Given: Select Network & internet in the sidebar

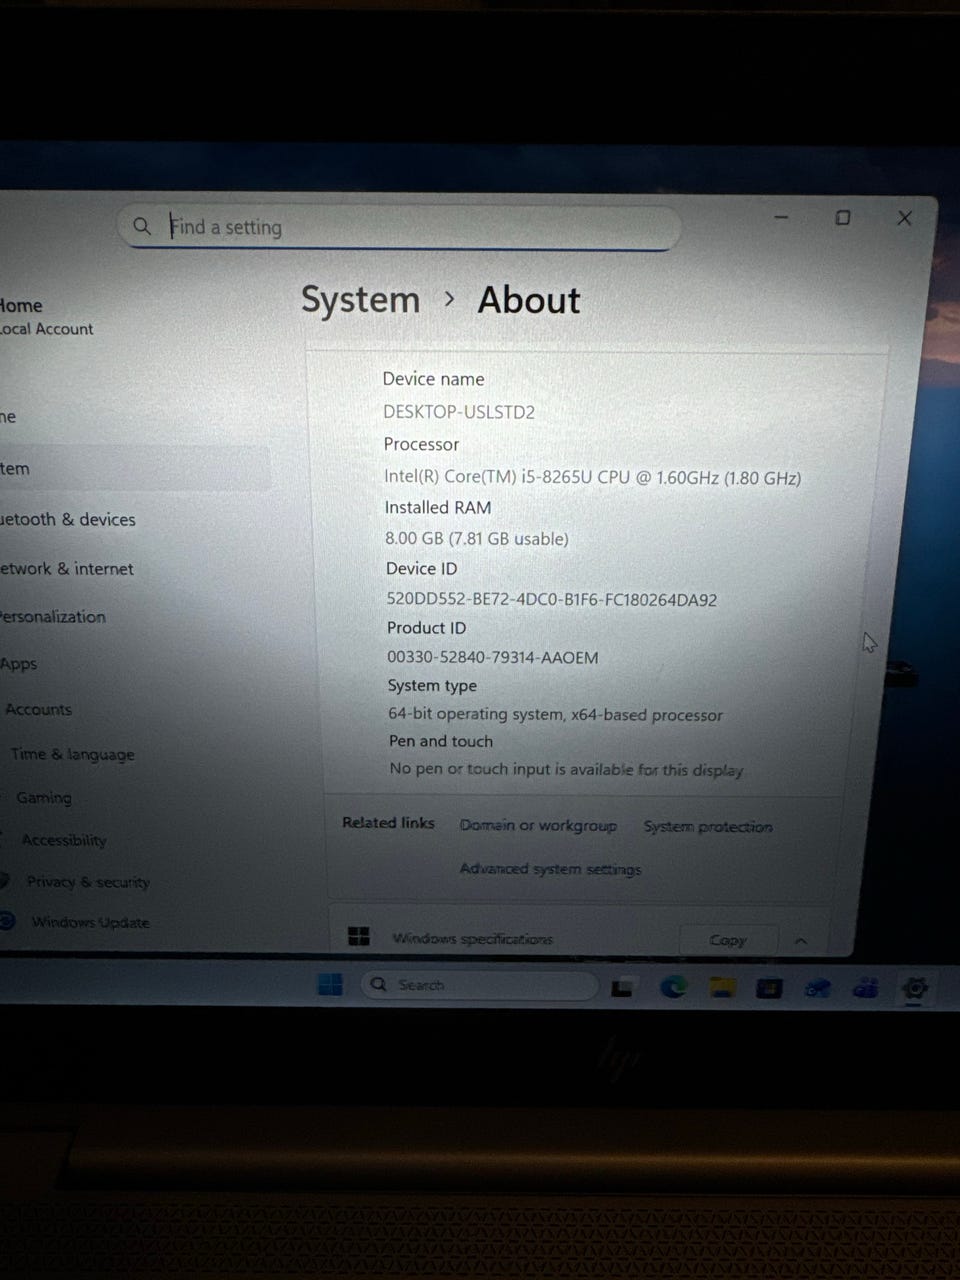Looking at the screenshot, I should tap(66, 568).
